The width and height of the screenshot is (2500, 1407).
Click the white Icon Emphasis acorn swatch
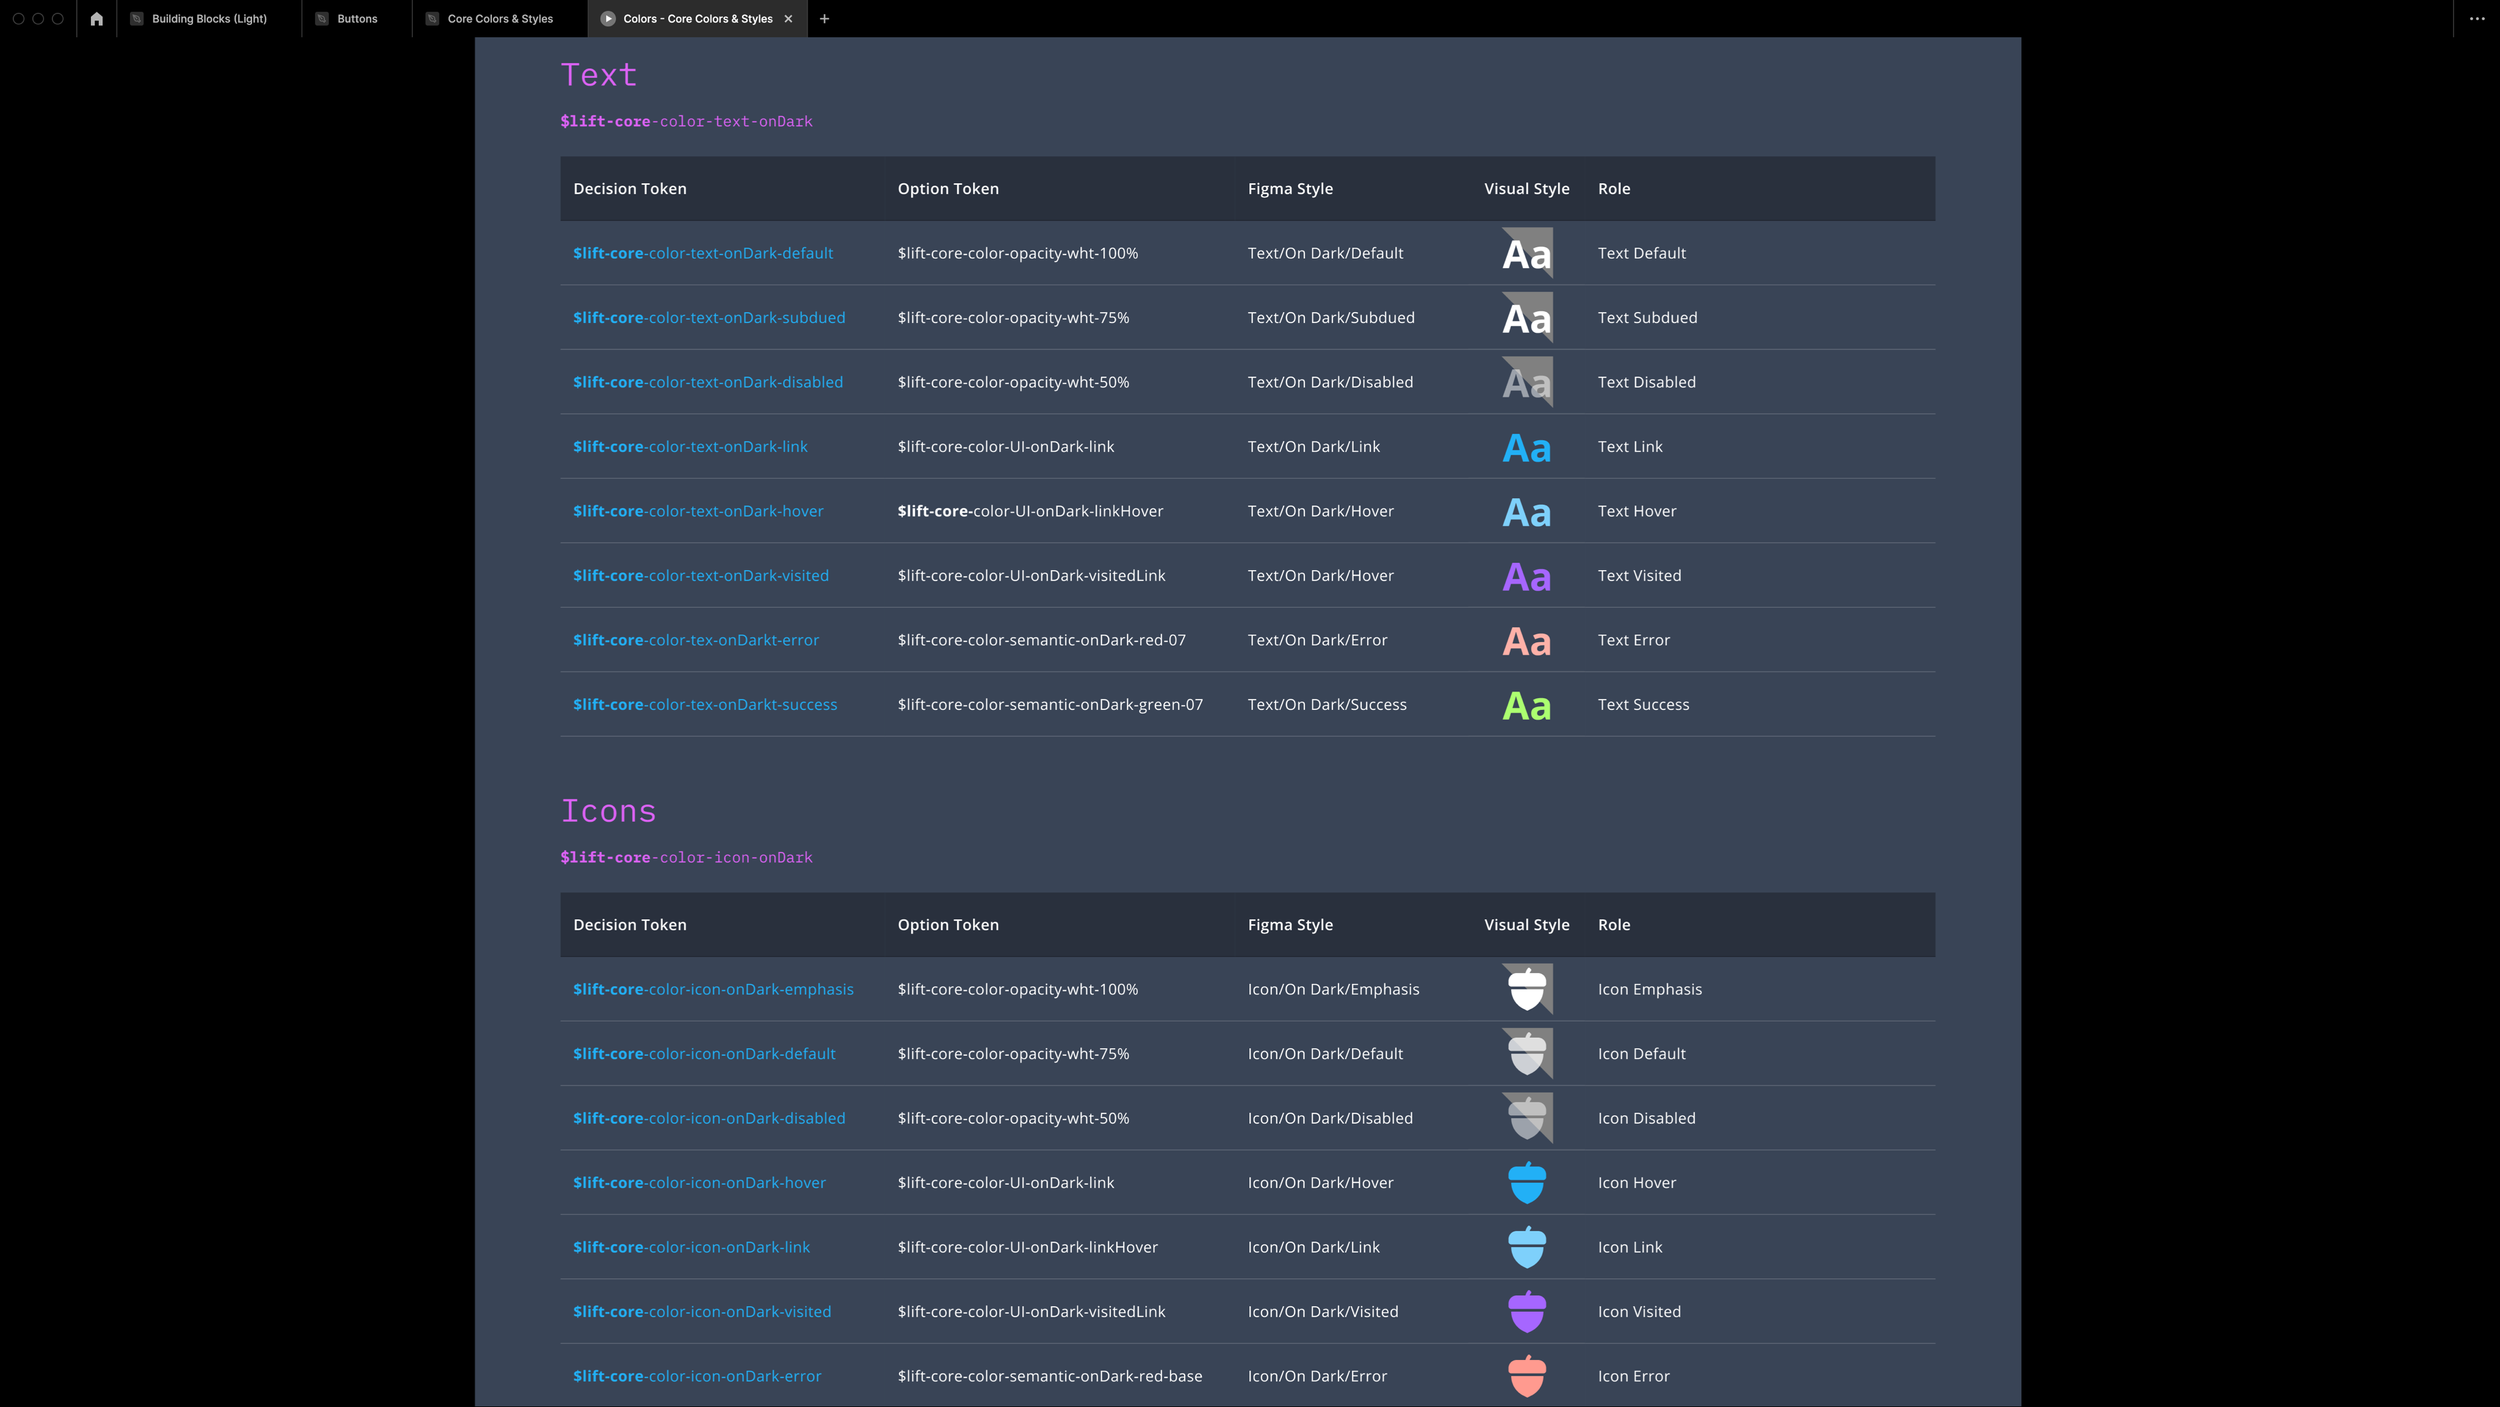point(1526,989)
